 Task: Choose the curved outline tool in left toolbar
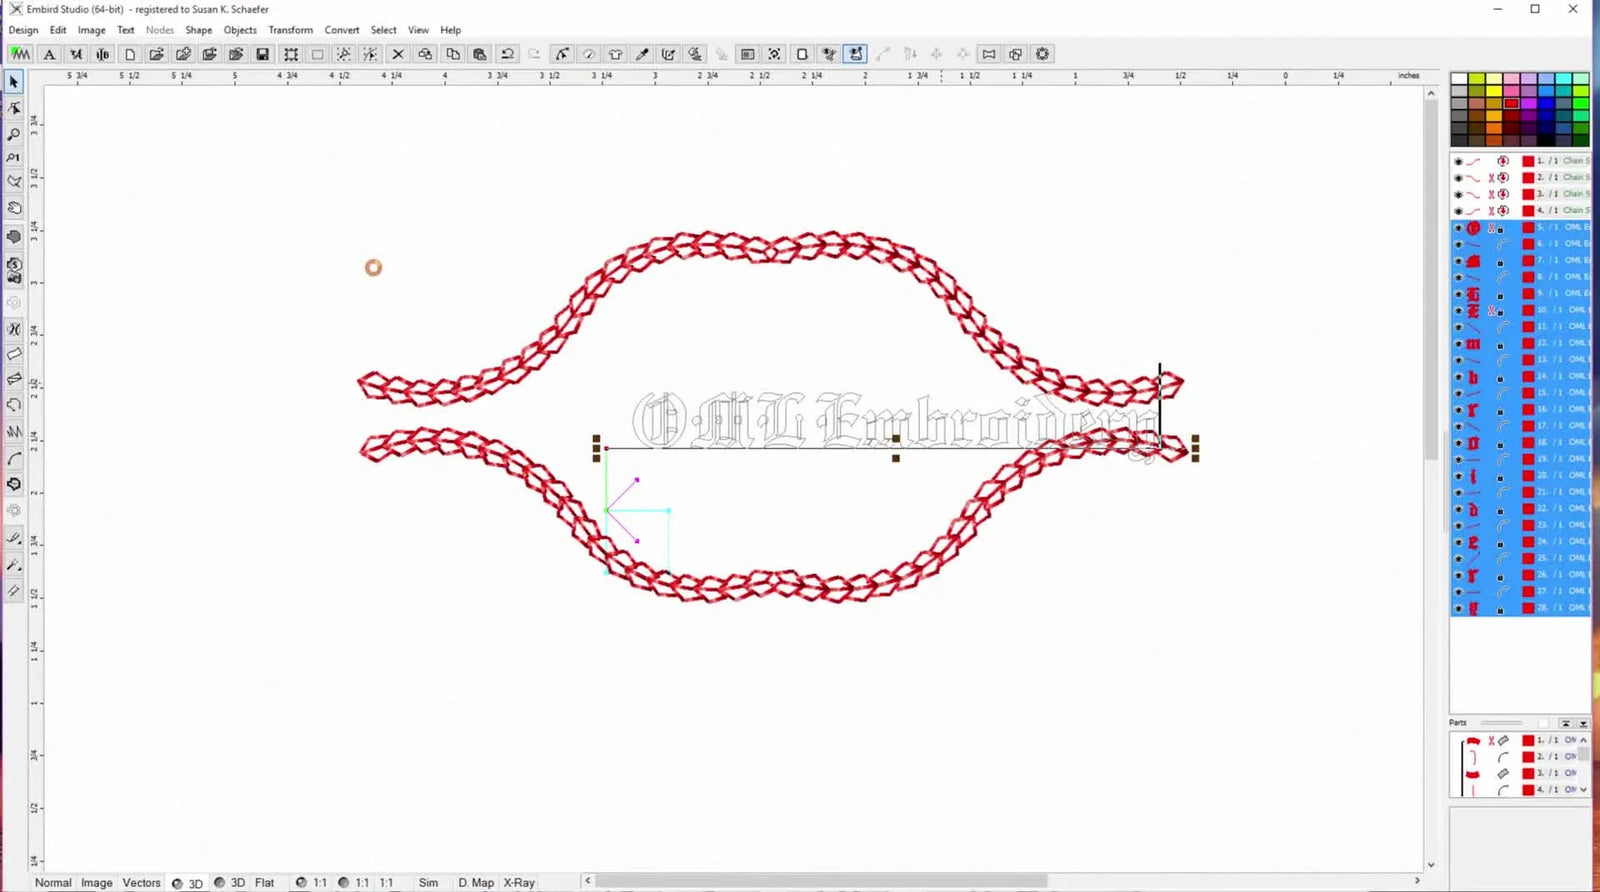point(14,458)
